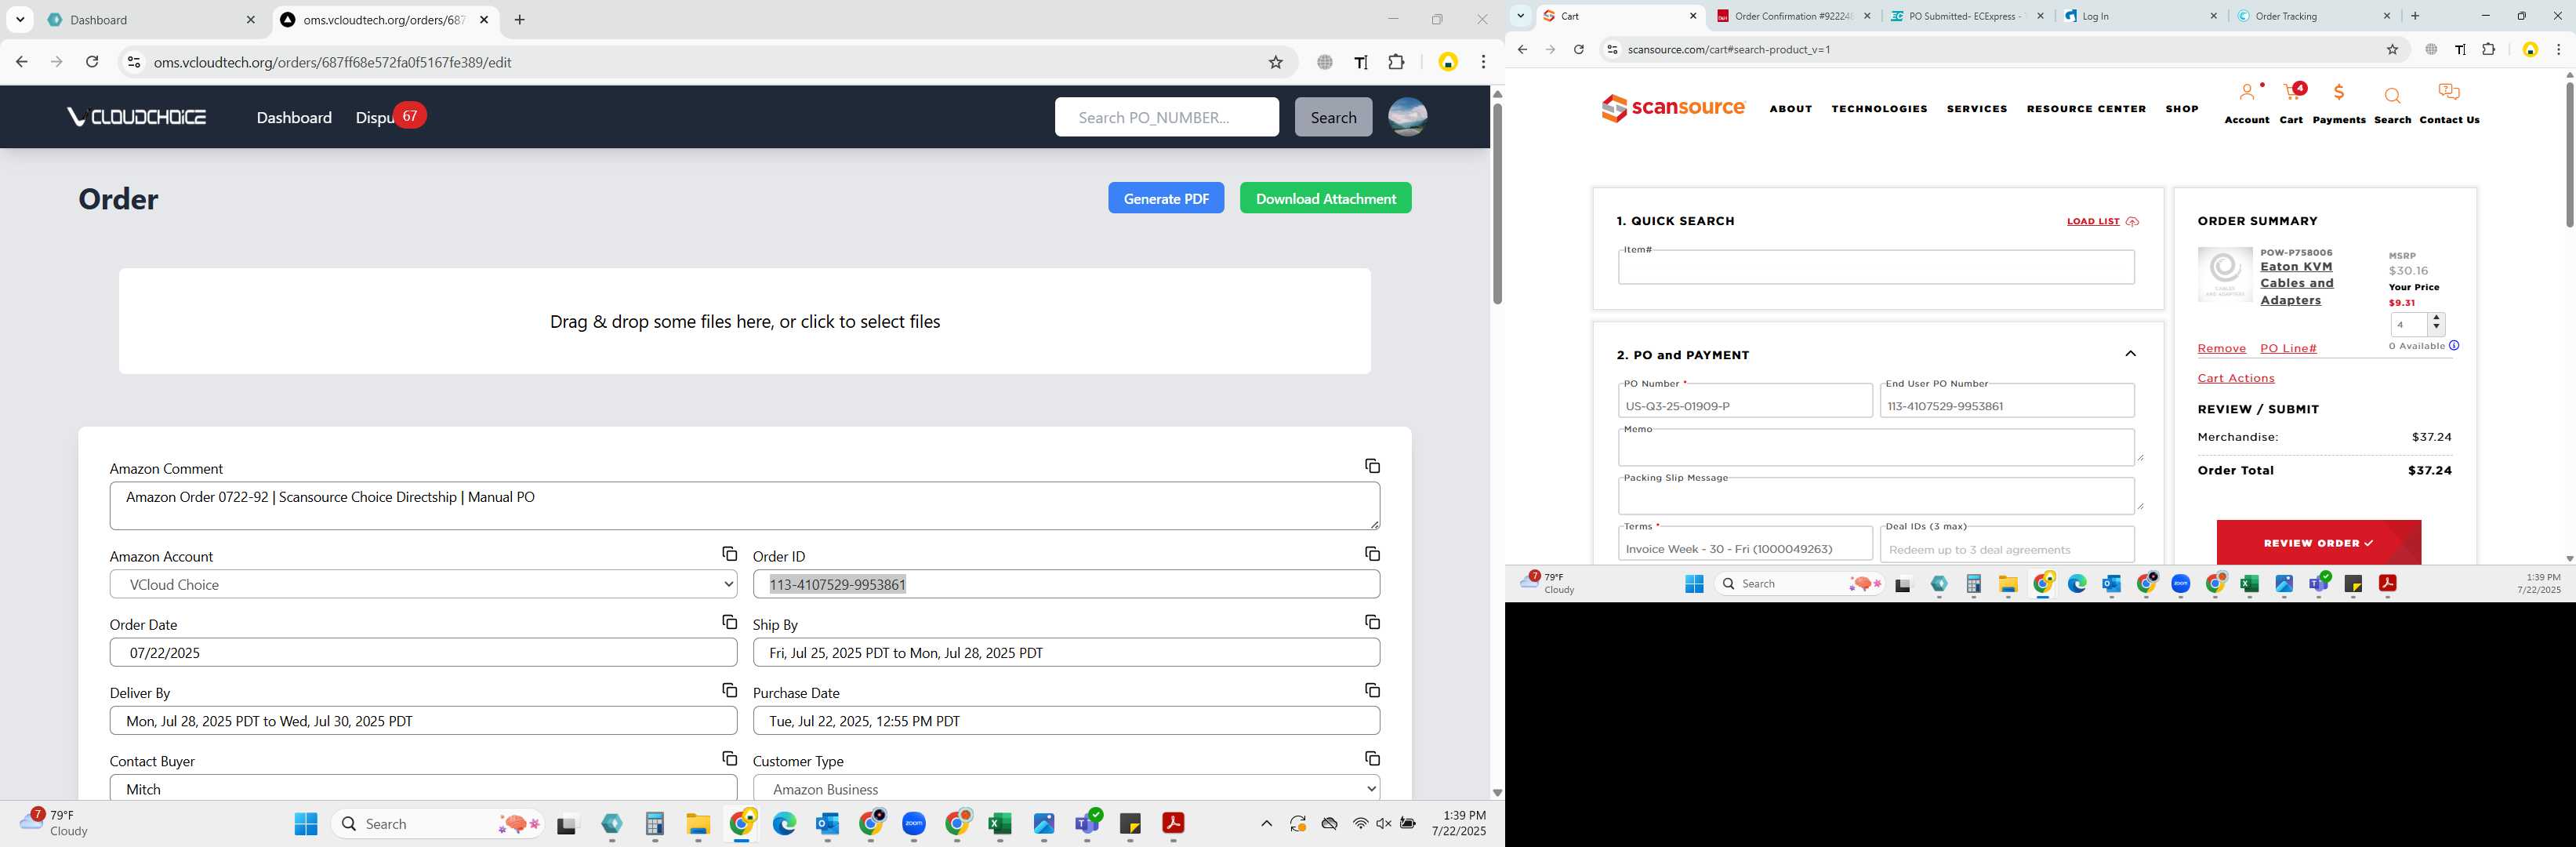Open File Explorer from the main taskbar
The width and height of the screenshot is (2576, 847).
[x=698, y=823]
